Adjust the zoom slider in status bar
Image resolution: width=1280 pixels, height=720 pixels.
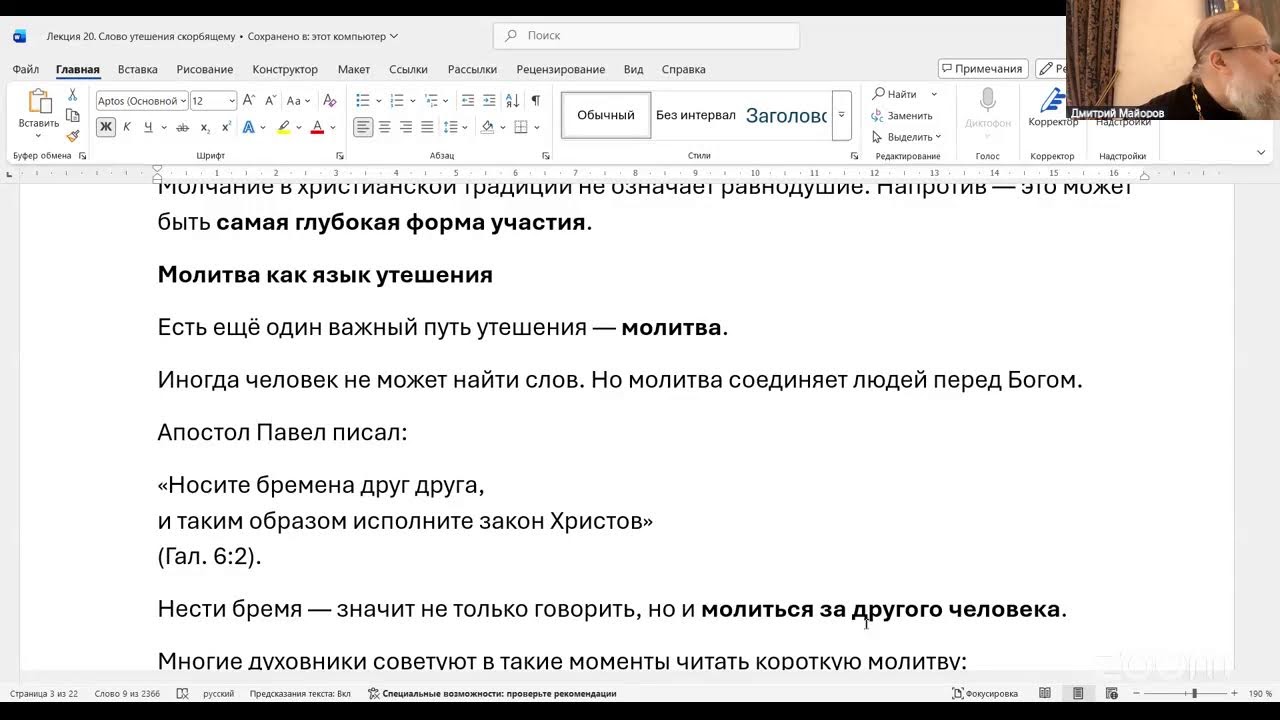pyautogui.click(x=1193, y=693)
